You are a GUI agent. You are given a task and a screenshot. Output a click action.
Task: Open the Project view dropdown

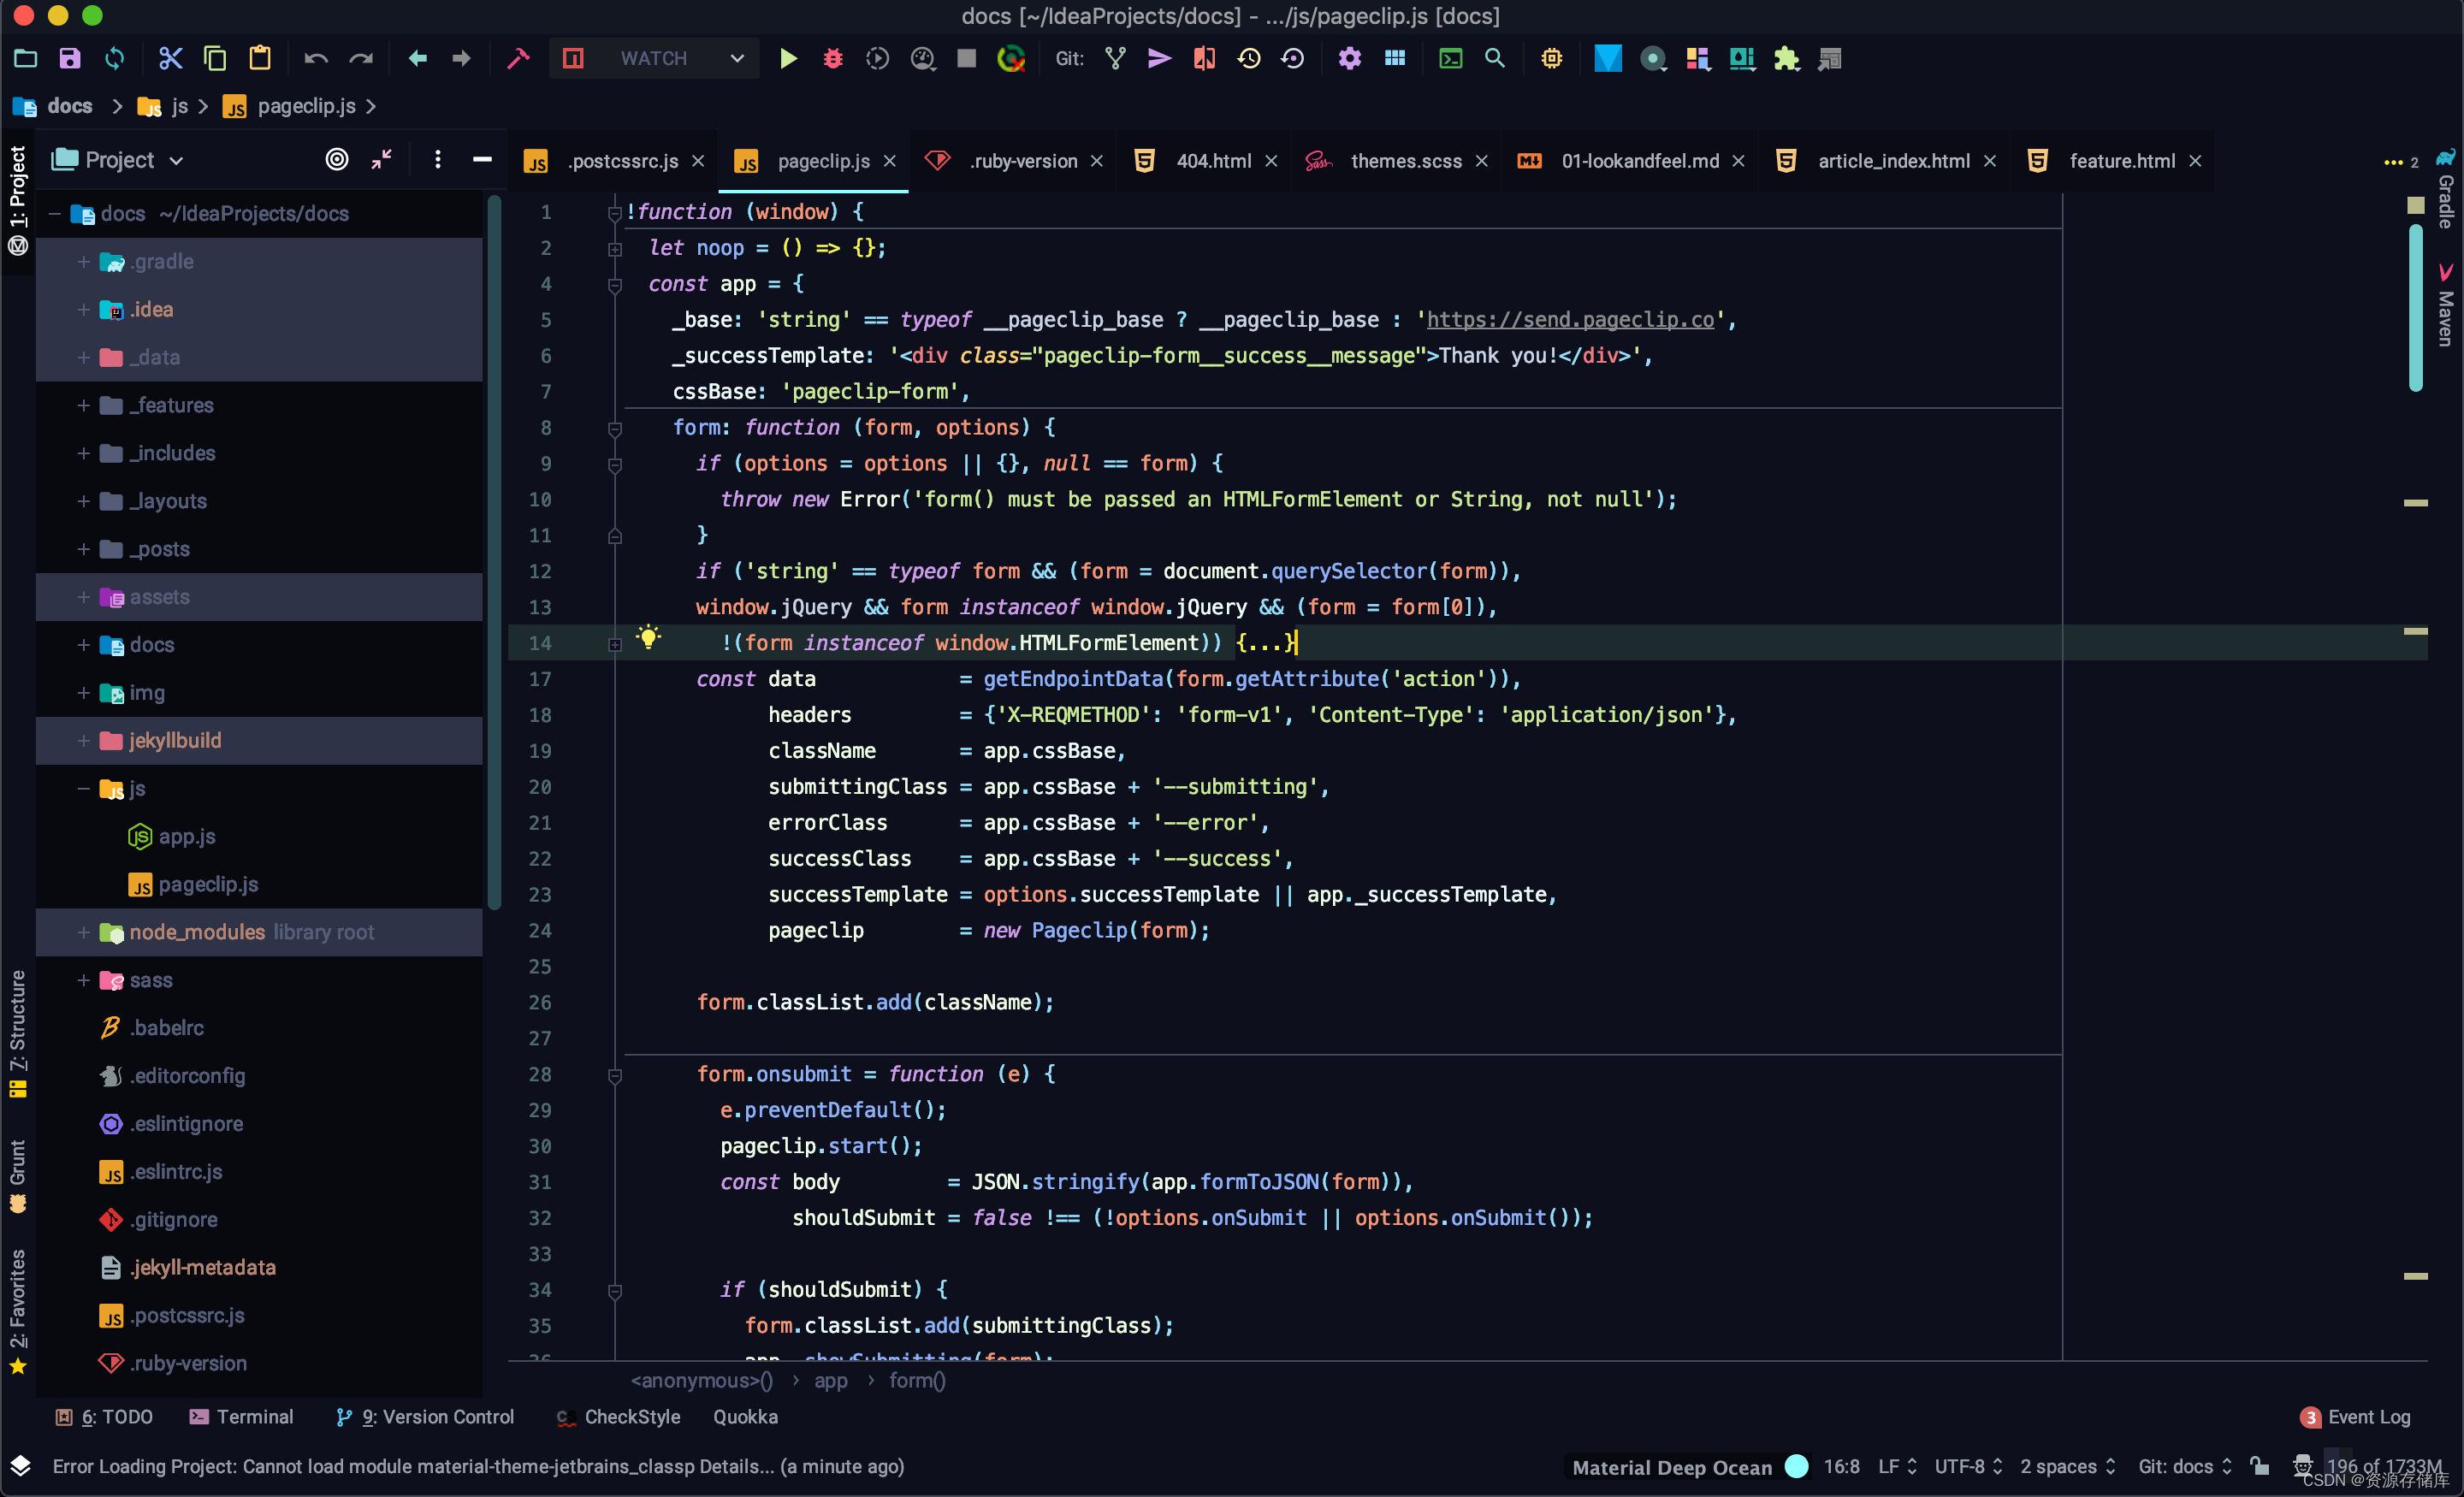176,161
